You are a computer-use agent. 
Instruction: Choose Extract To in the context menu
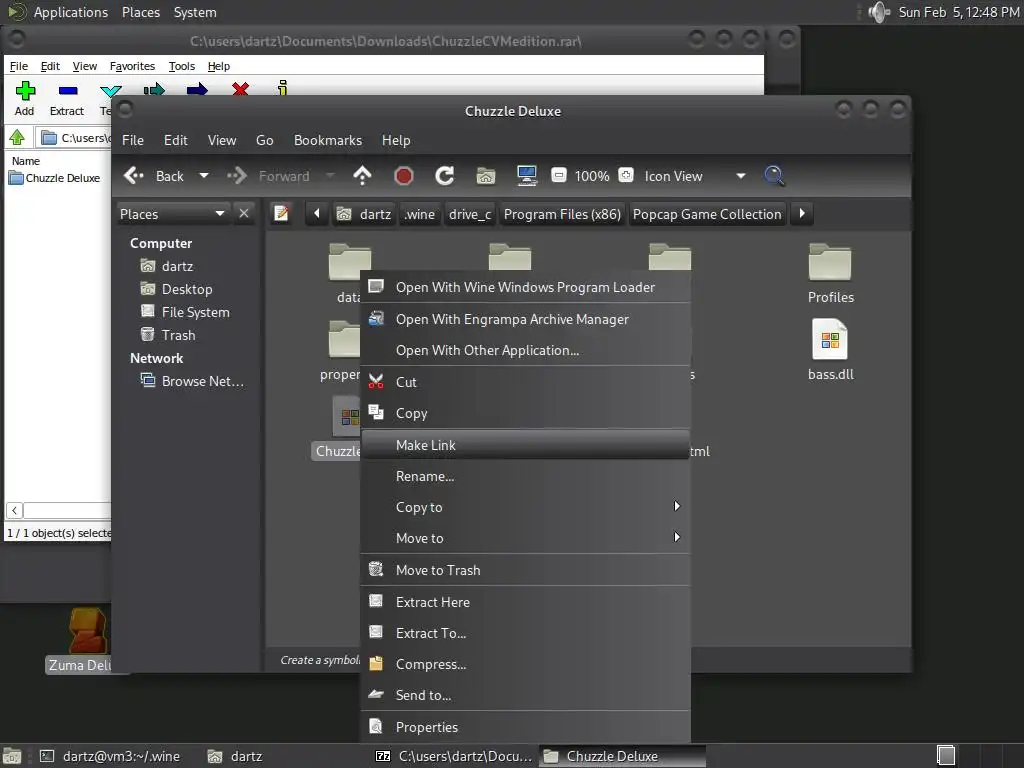pos(526,633)
